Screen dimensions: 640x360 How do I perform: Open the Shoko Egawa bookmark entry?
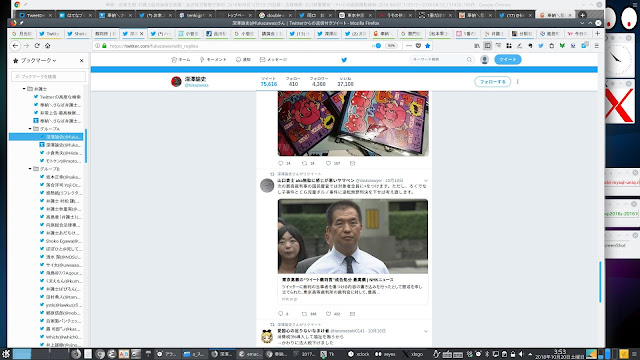61,241
